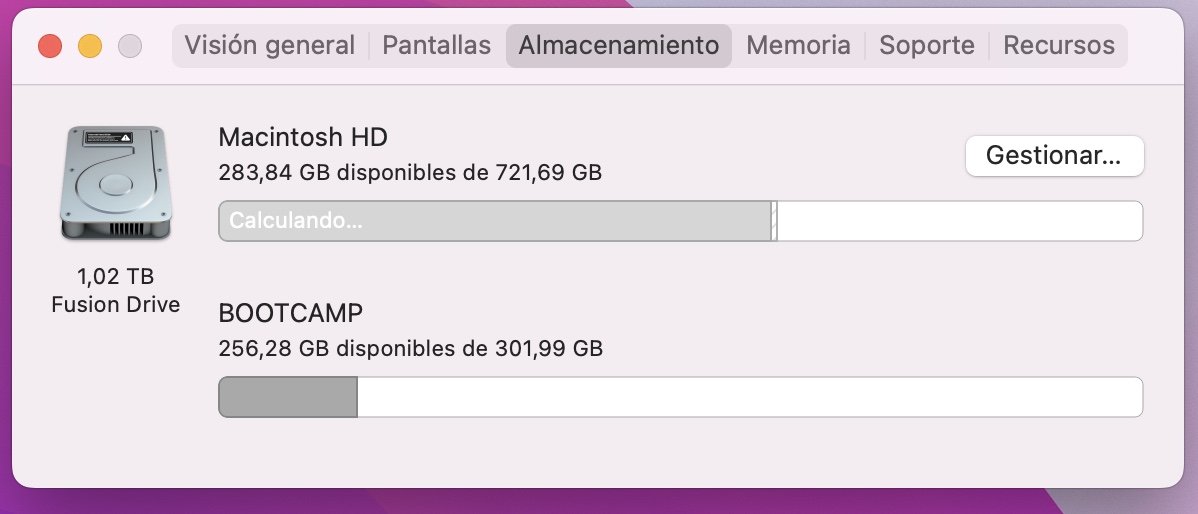Click the Fusion Drive hard disk icon

pos(112,183)
